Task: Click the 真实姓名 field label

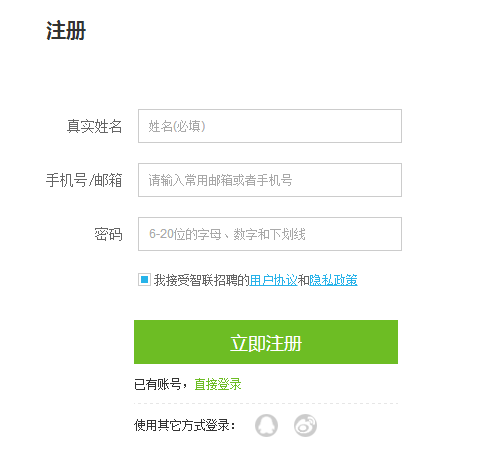Action: tap(94, 126)
